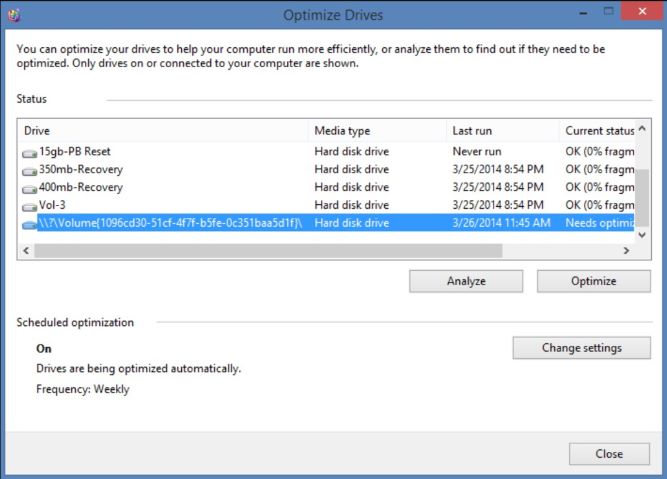
Task: Sort by the Media type column header
Action: tap(376, 131)
